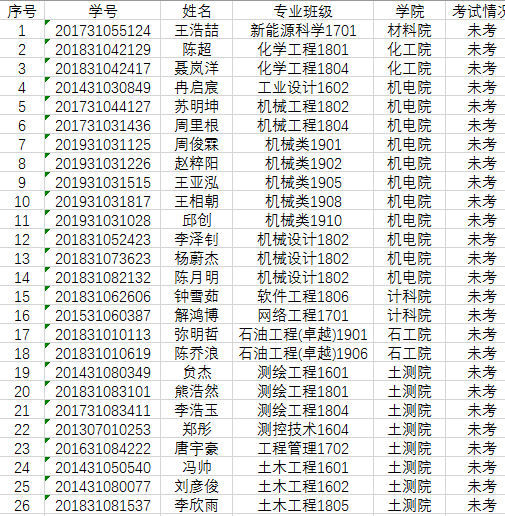Viewport: 505px width, 516px height.
Task: Select name cell 王浩喆
Action: [196, 29]
